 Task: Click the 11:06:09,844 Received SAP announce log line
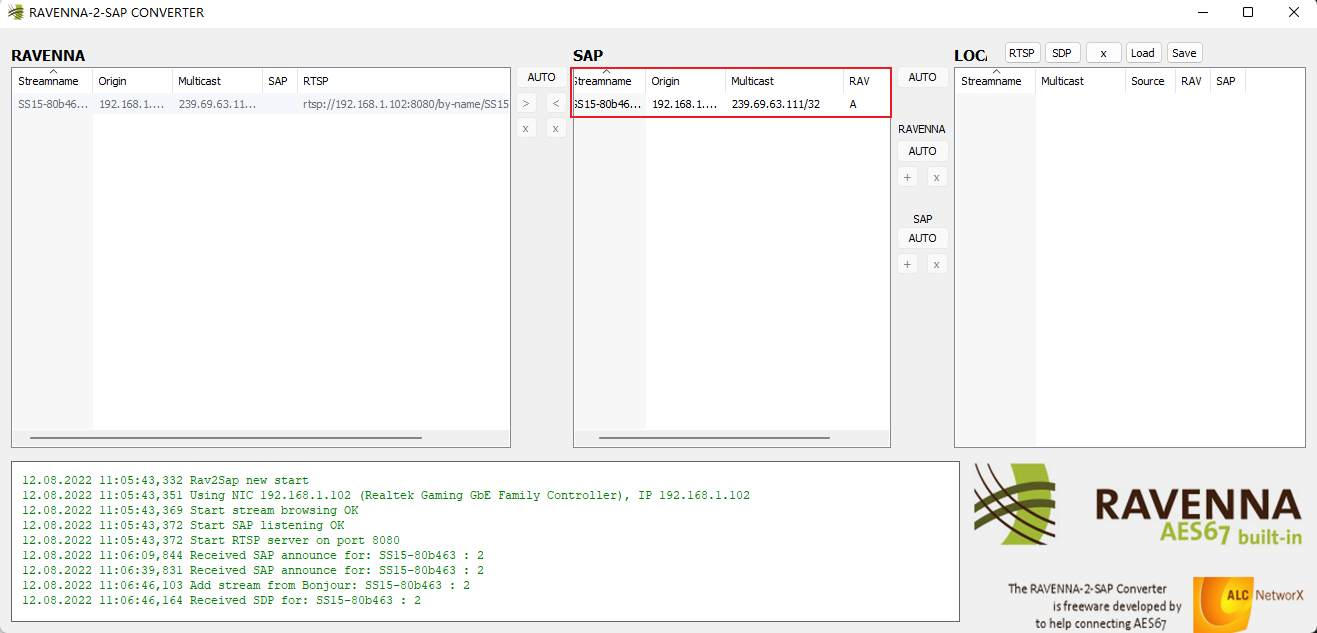pyautogui.click(x=253, y=555)
